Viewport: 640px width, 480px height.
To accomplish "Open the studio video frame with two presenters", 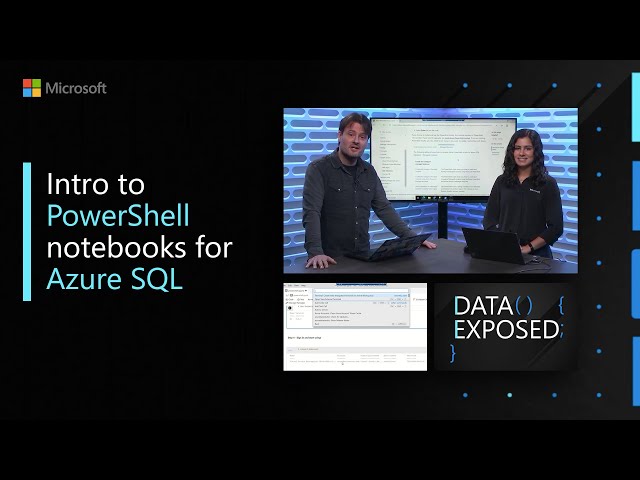I will [x=431, y=191].
